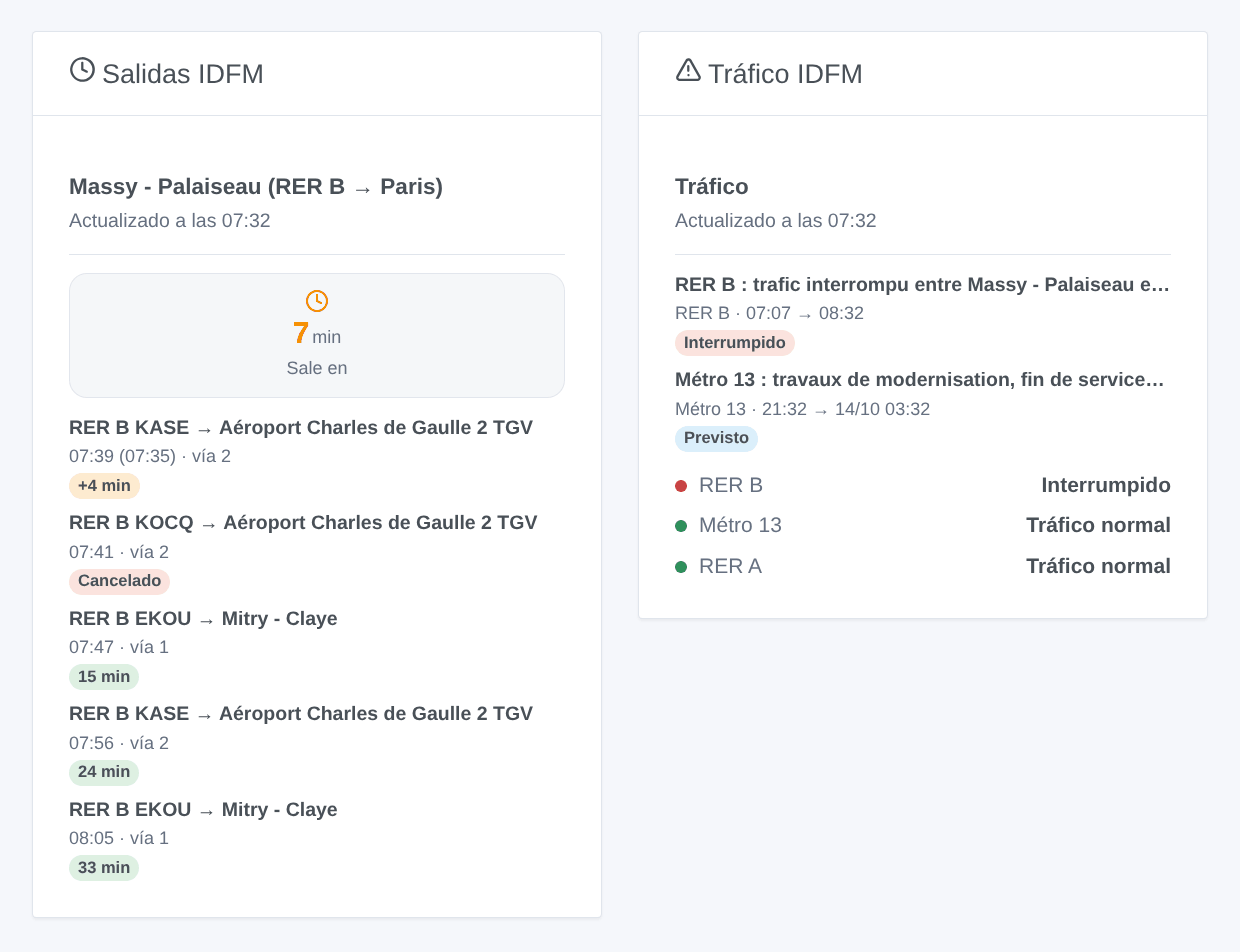
Task: Click Métro 13 · 21:32 → 14/10 03:32 period
Action: [x=802, y=409]
